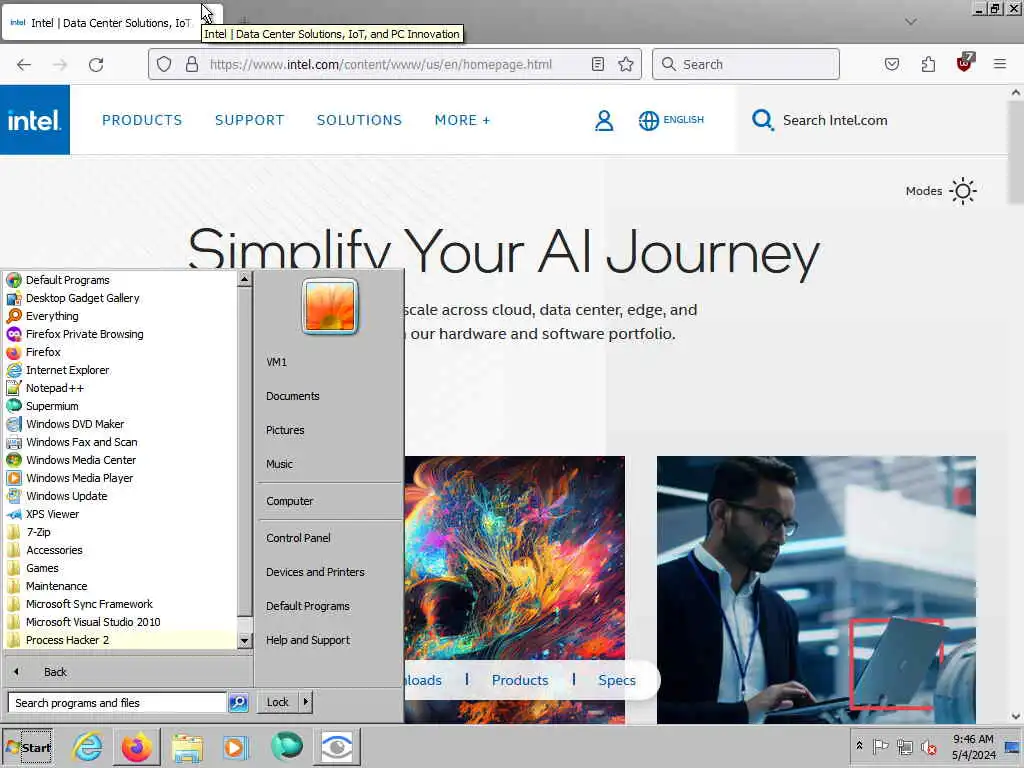The height and width of the screenshot is (768, 1024).
Task: Click the uBlock Origin shield icon
Action: [965, 63]
